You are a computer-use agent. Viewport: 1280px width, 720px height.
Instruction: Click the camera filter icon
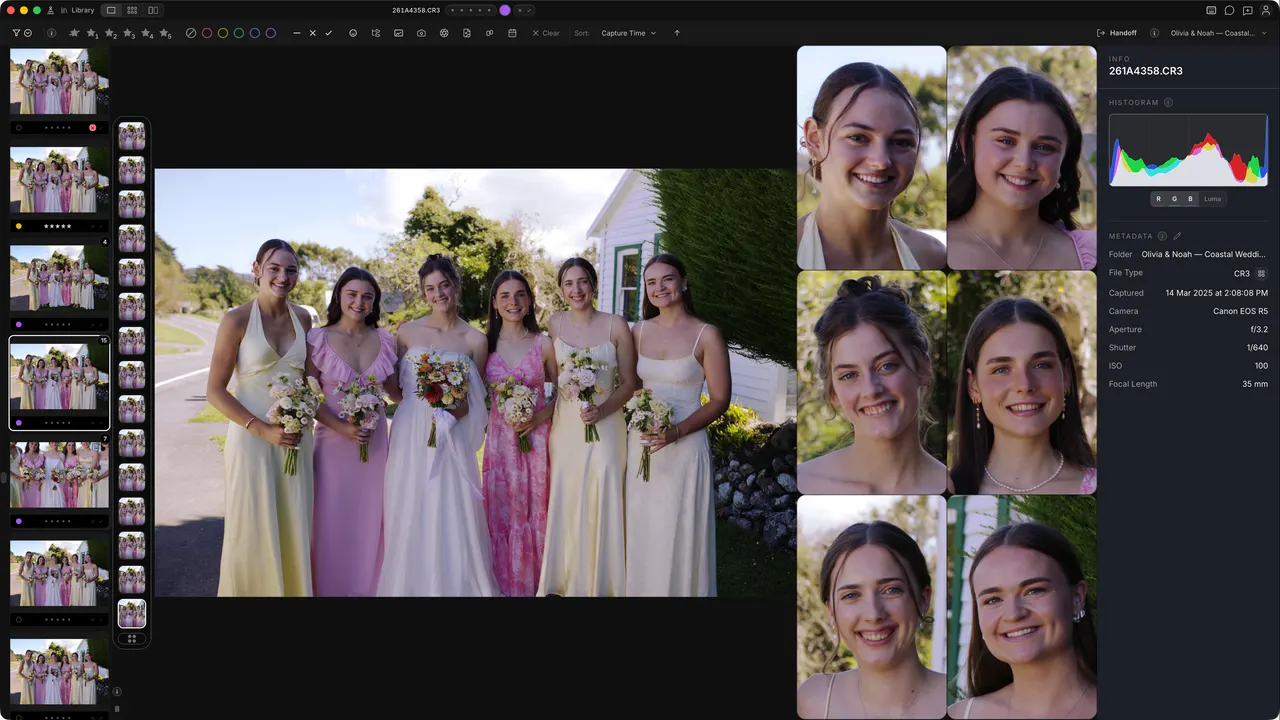click(421, 33)
